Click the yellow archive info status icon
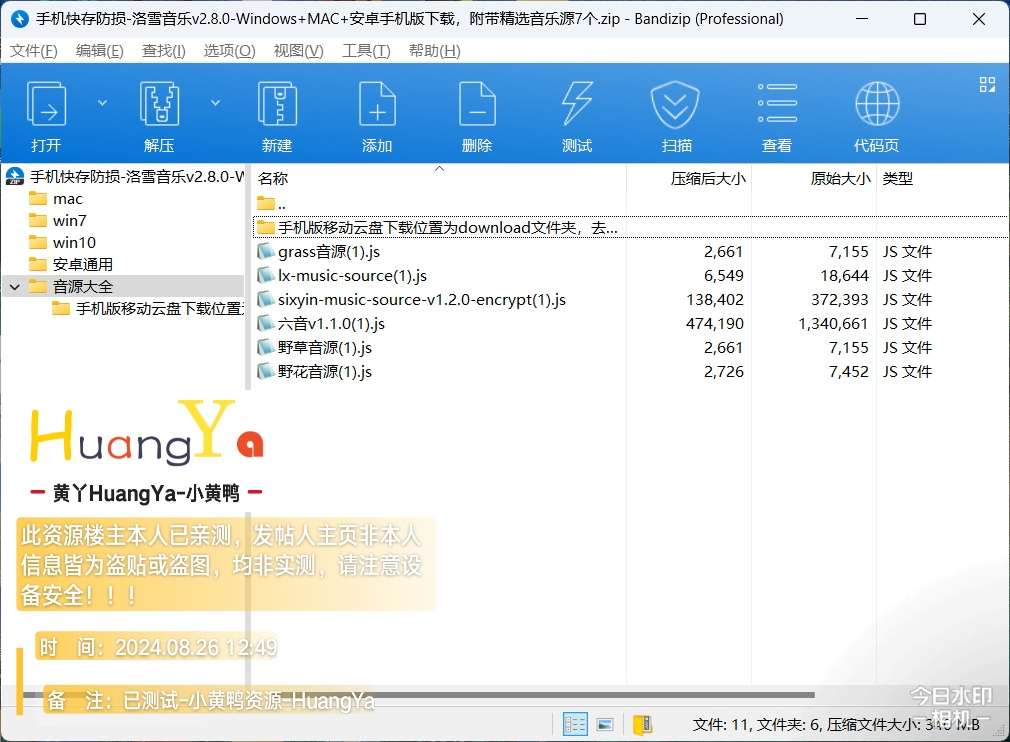 click(x=643, y=725)
